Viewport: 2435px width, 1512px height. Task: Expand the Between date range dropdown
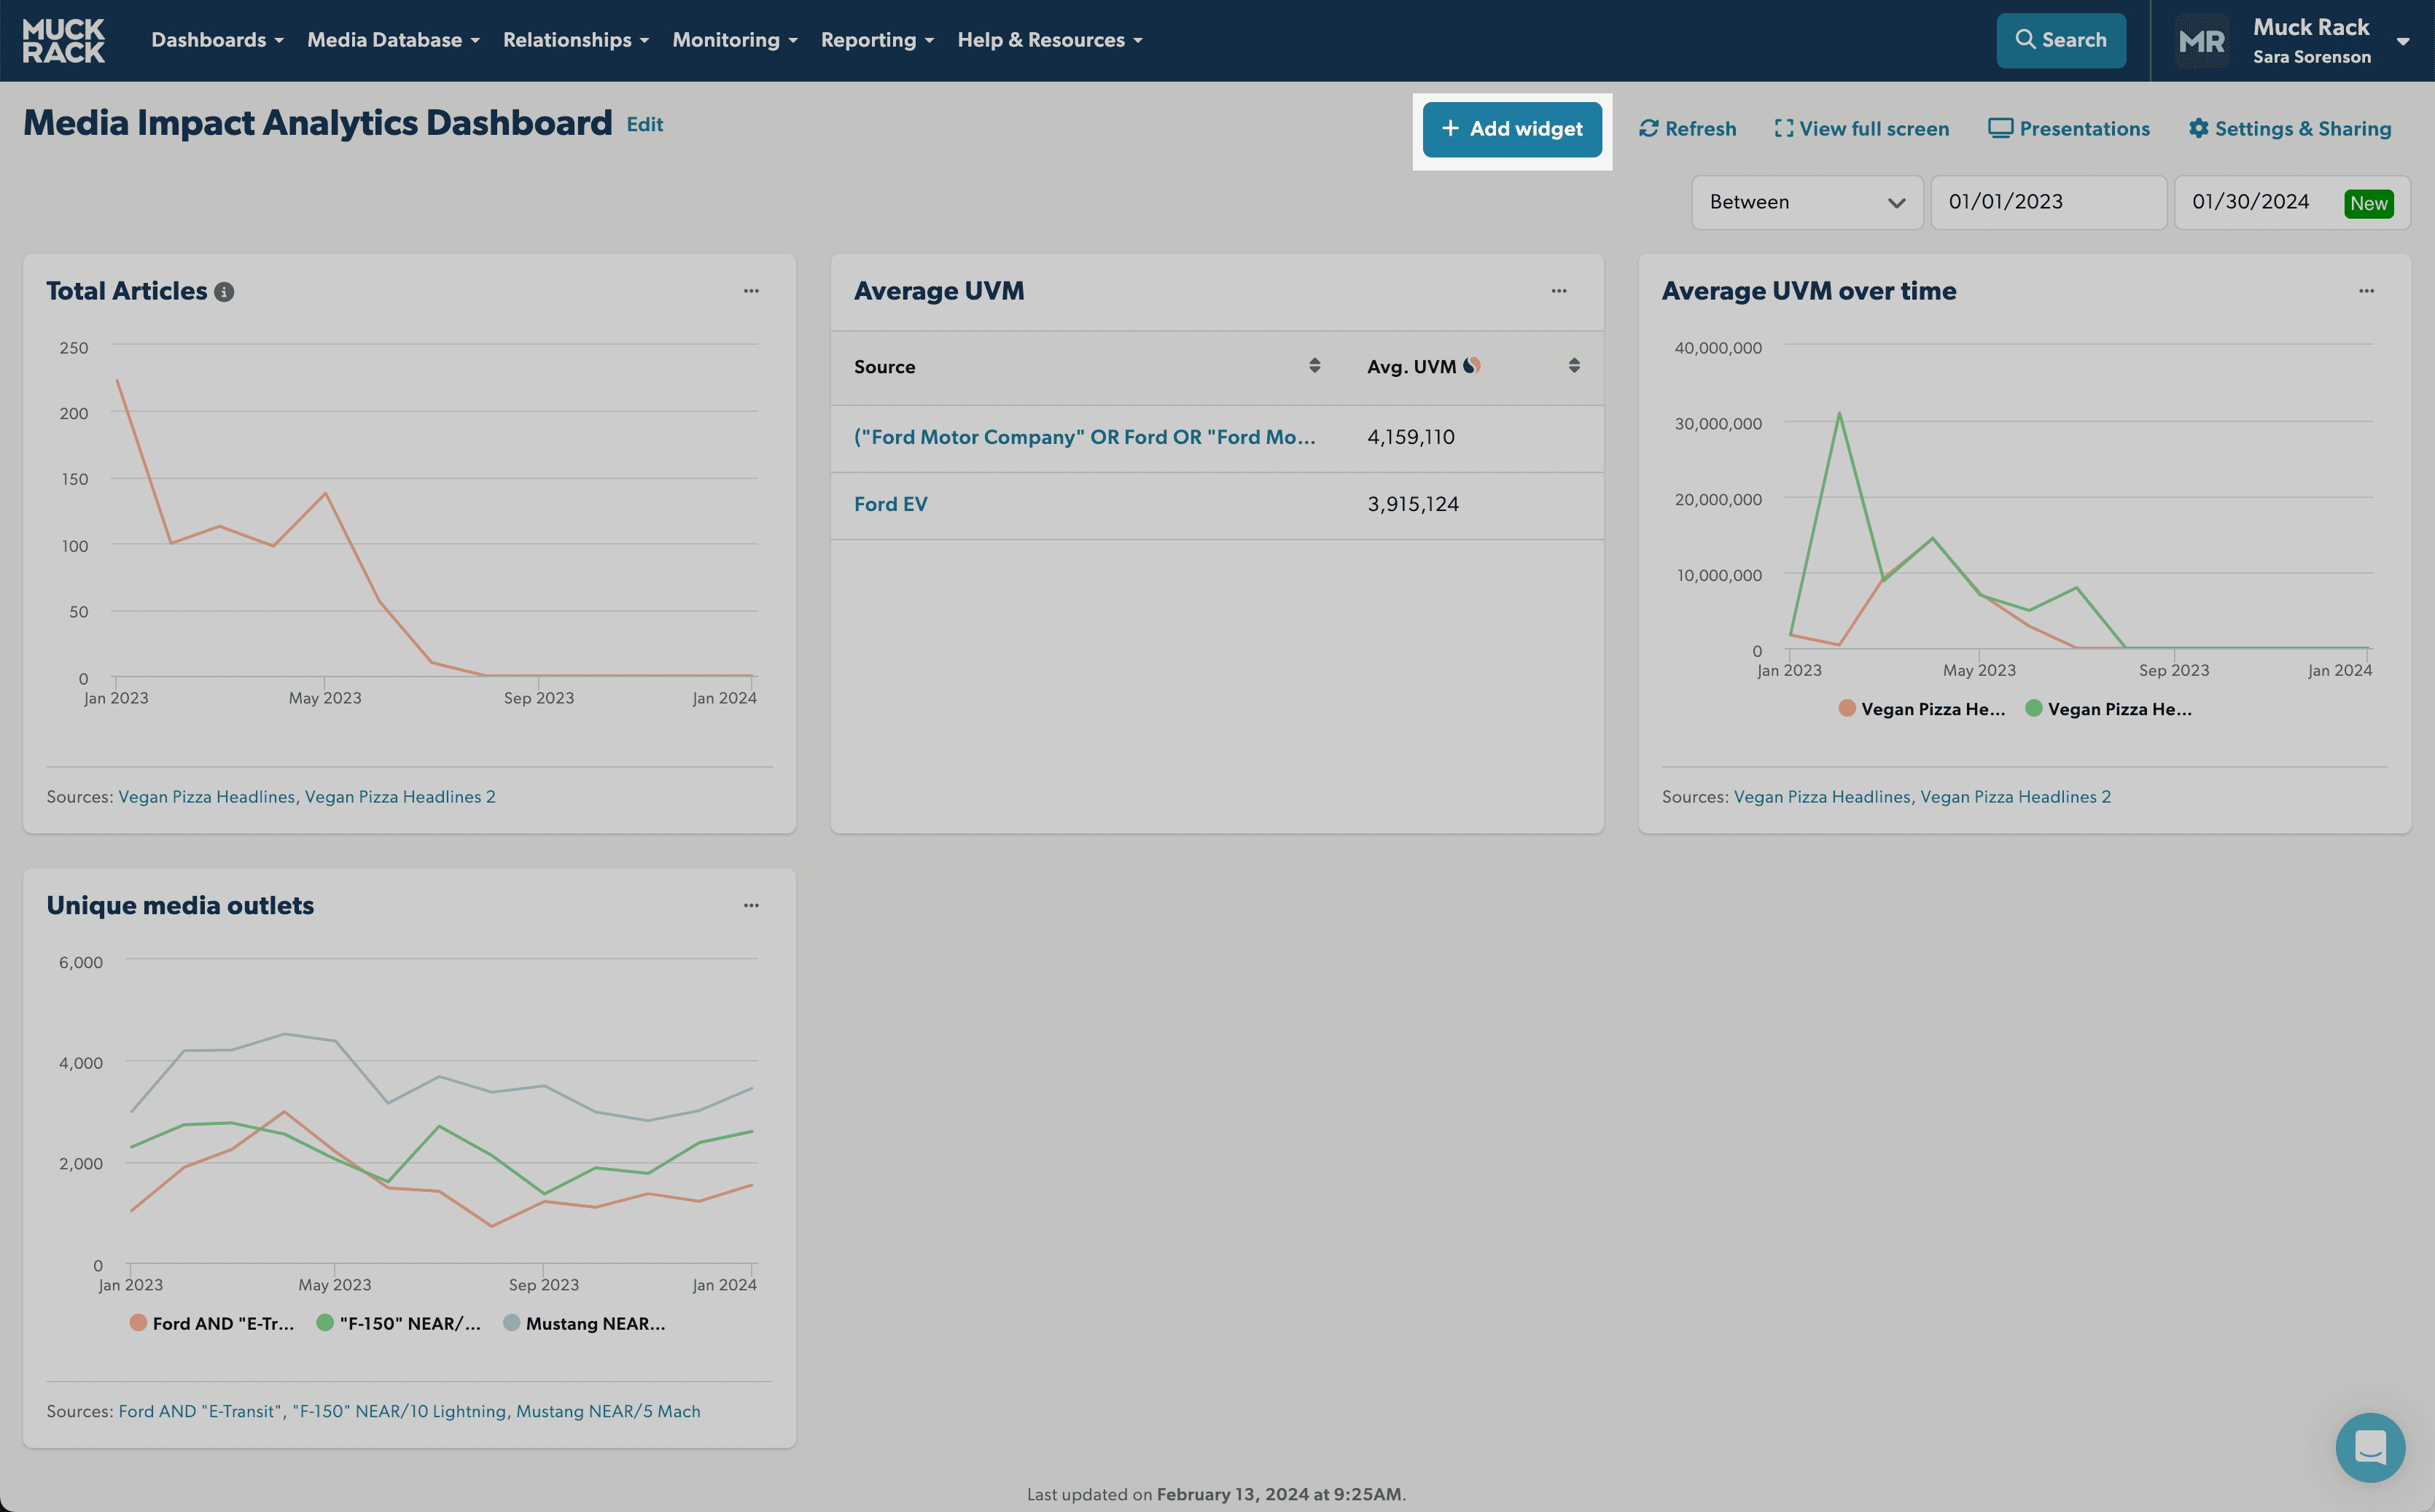click(x=1807, y=202)
